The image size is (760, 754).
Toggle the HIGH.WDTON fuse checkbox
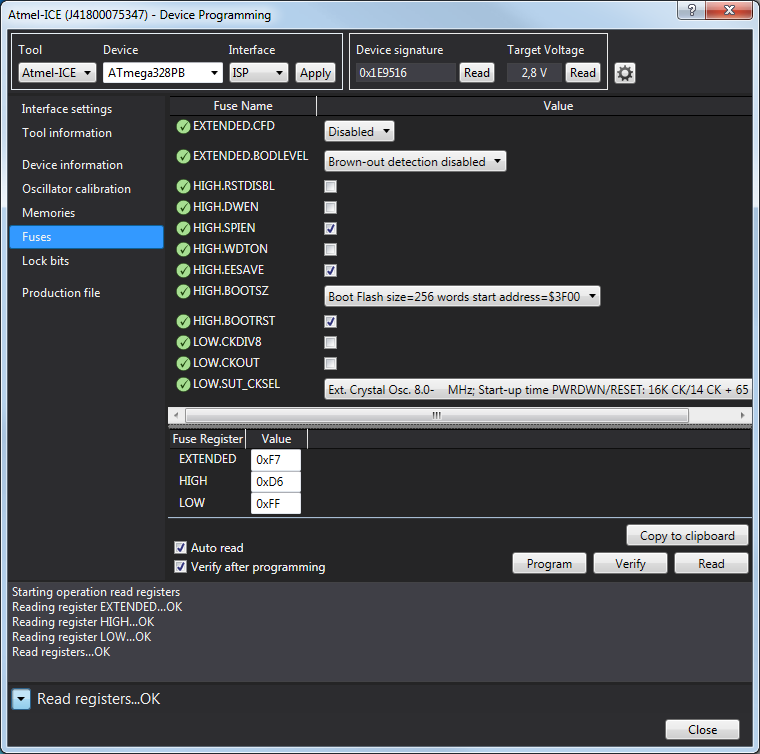pyautogui.click(x=331, y=250)
